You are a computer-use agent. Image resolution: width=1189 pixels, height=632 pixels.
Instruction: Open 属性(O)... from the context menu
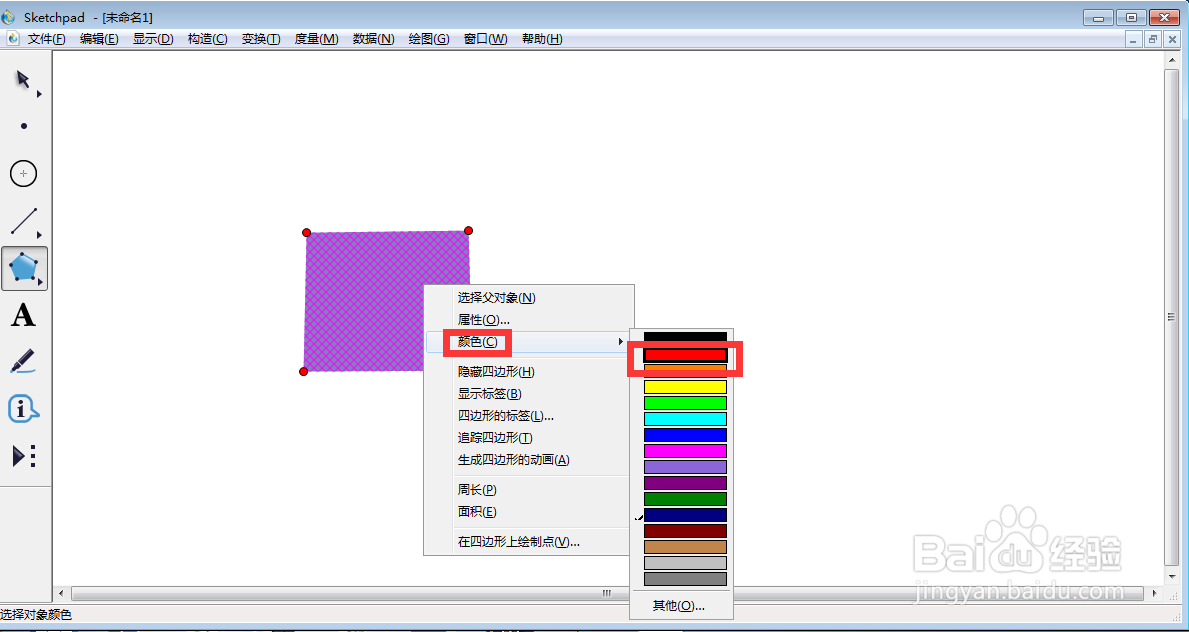click(529, 320)
